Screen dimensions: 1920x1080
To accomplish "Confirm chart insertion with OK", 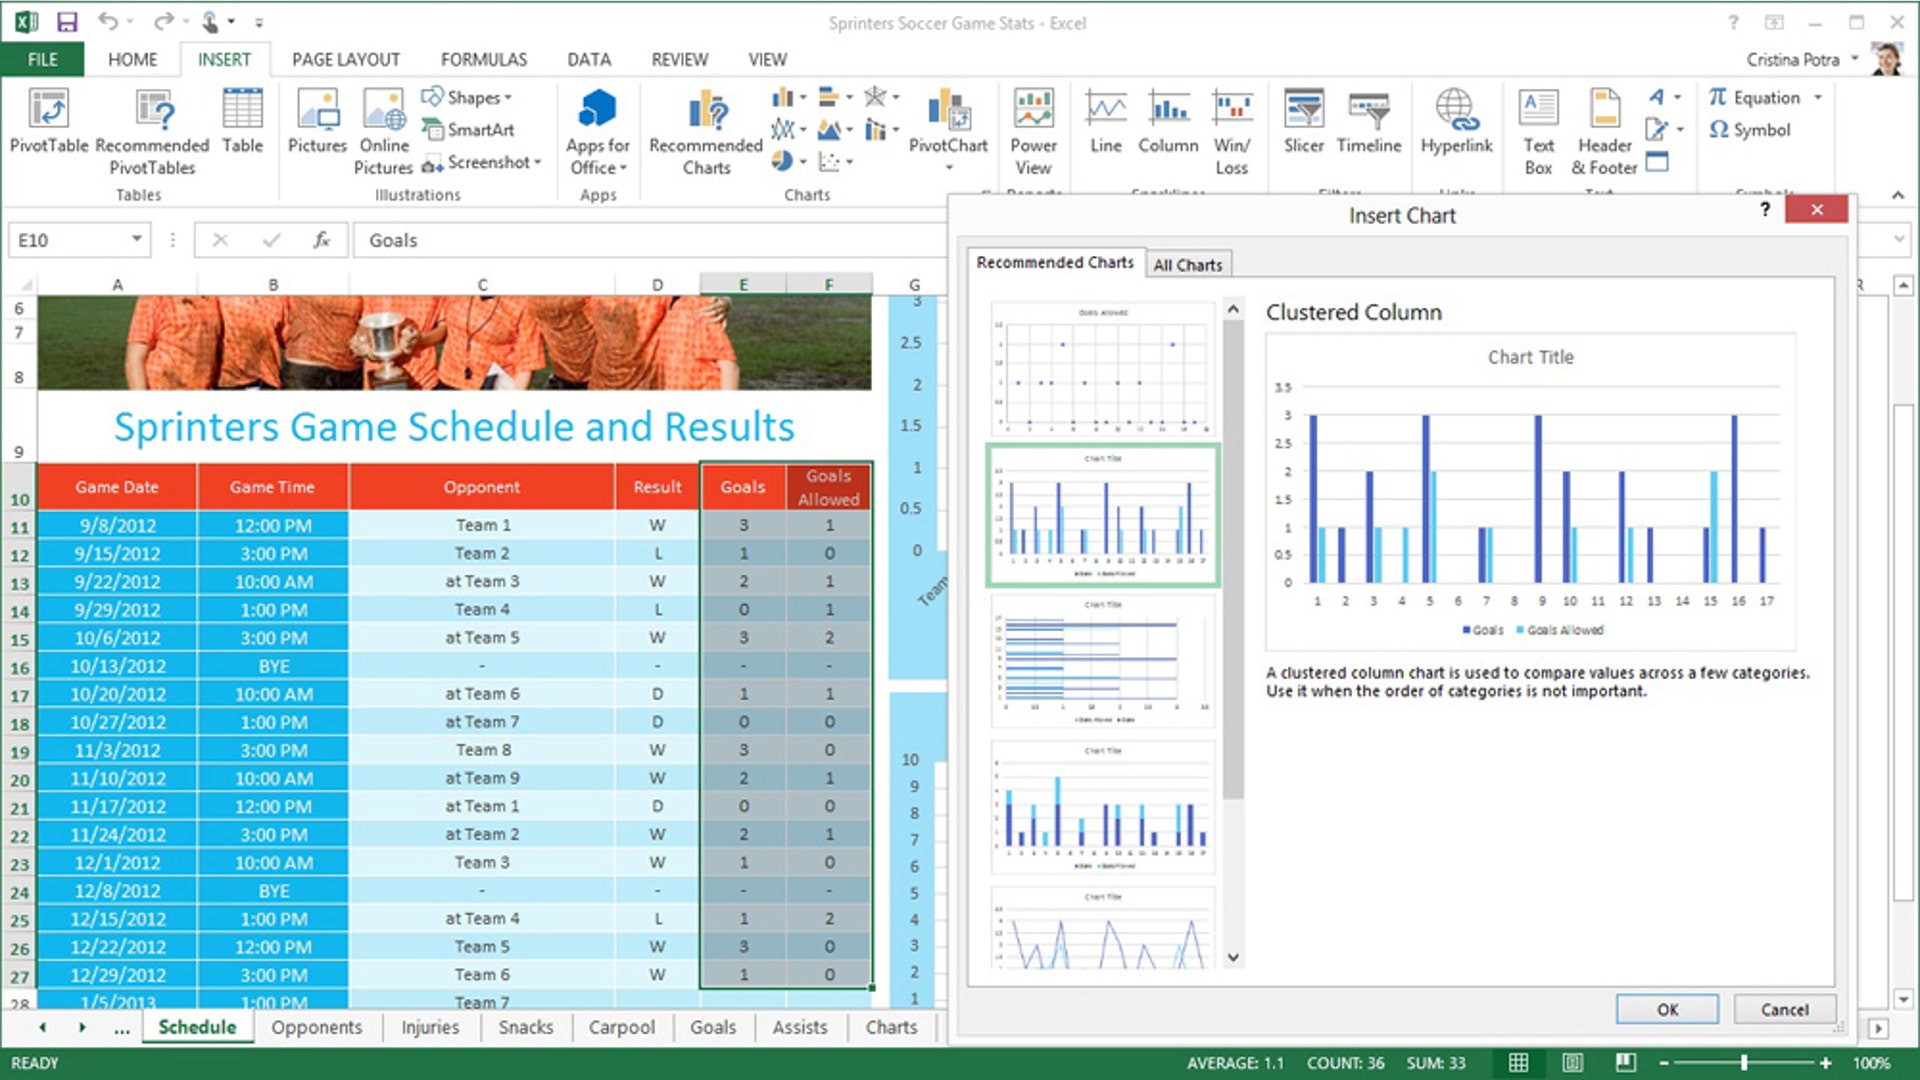I will (x=1666, y=1009).
